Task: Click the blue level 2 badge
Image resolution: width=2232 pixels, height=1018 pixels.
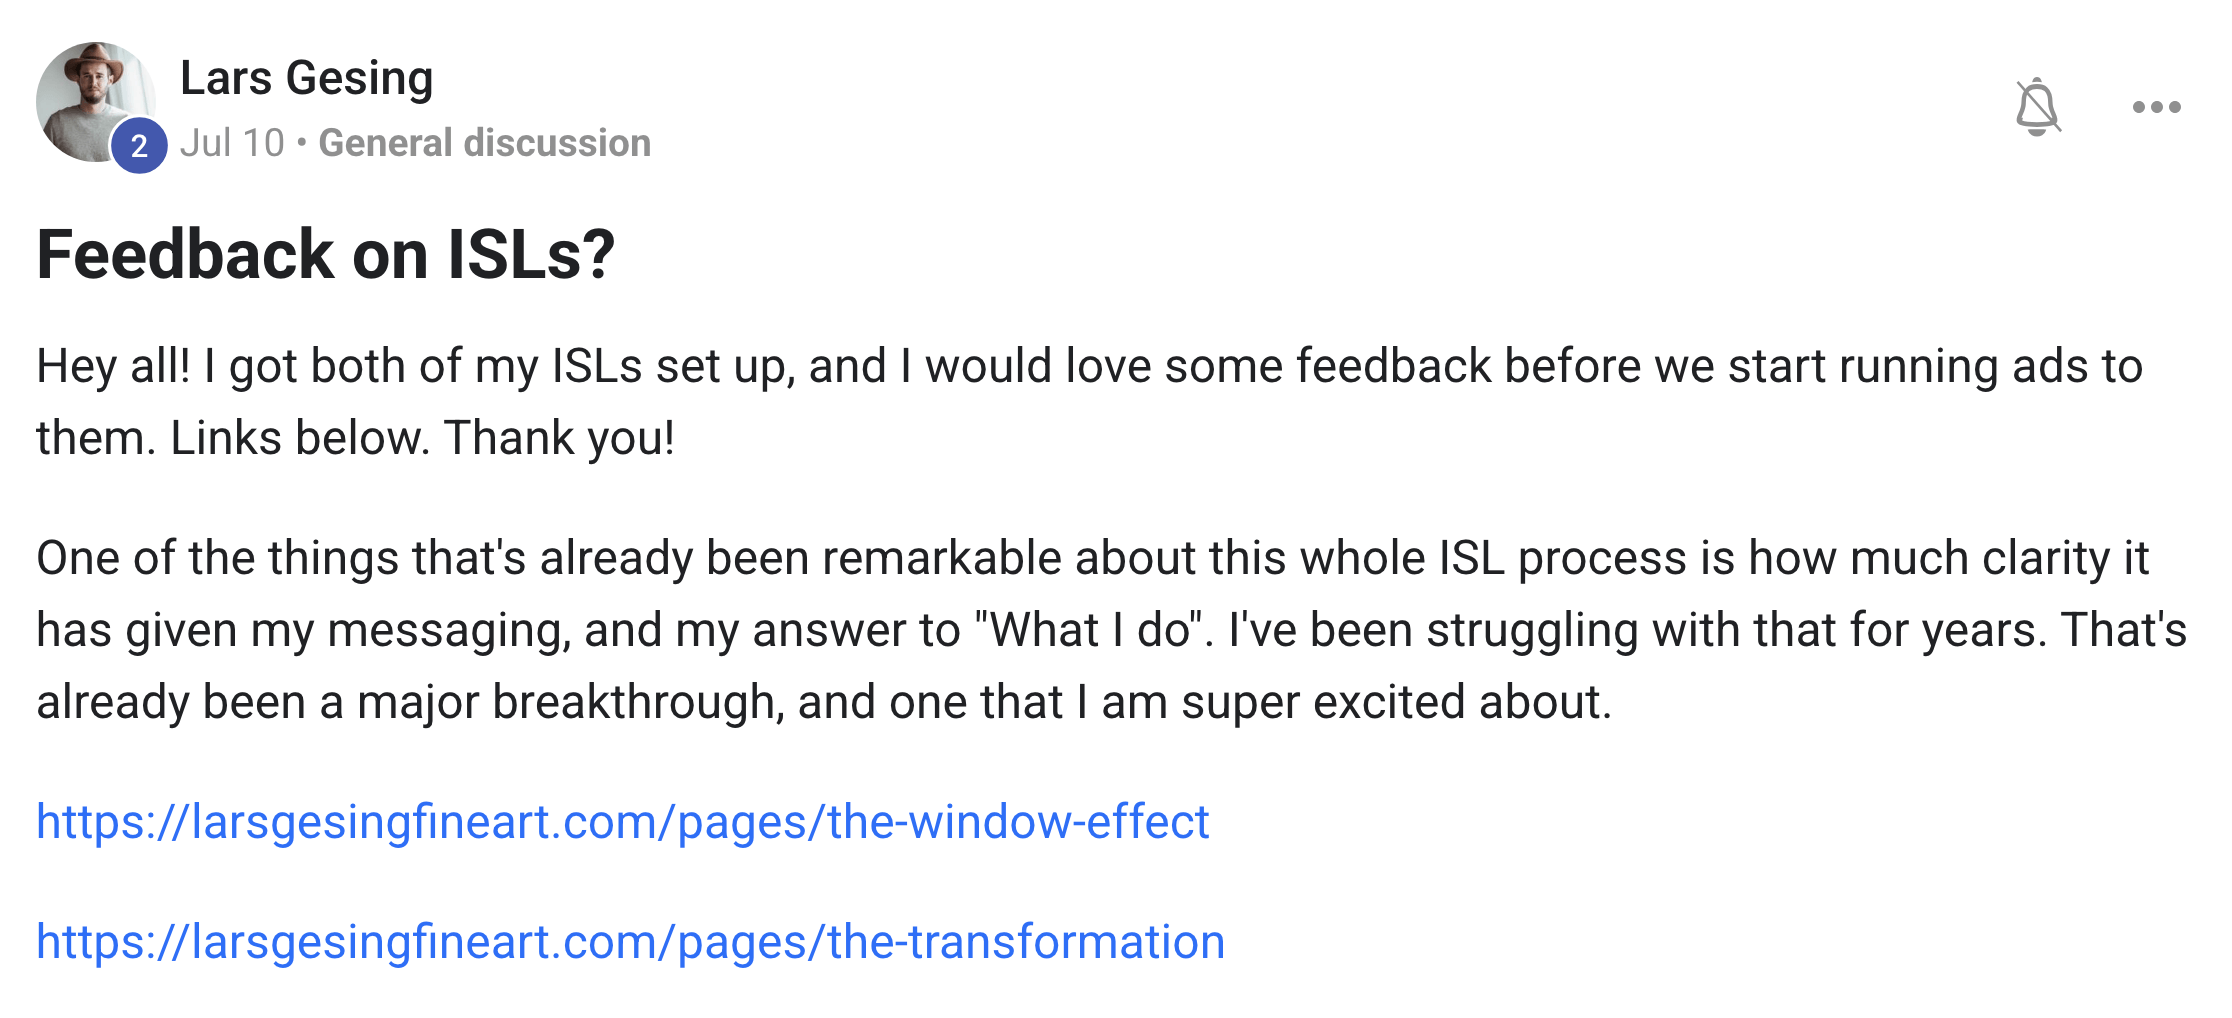Action: (x=139, y=146)
